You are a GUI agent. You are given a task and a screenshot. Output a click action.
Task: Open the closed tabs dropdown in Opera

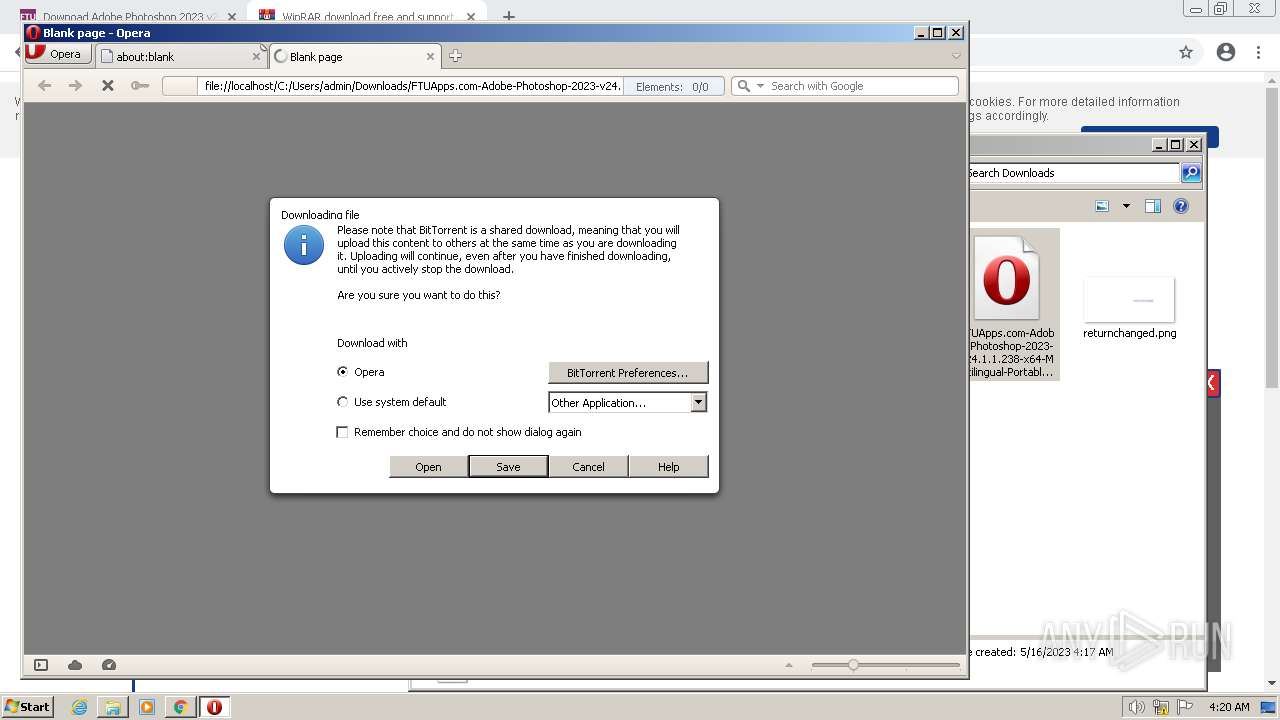pos(956,56)
